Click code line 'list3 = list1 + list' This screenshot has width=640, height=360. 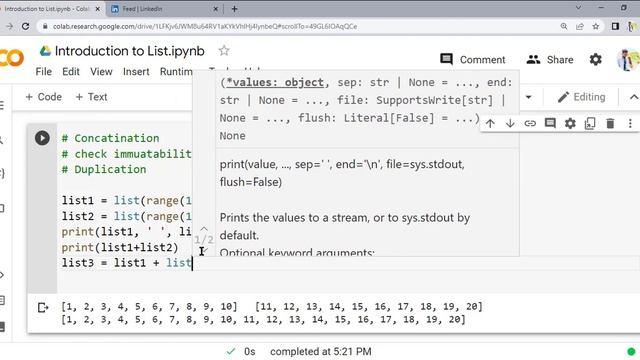tap(127, 263)
